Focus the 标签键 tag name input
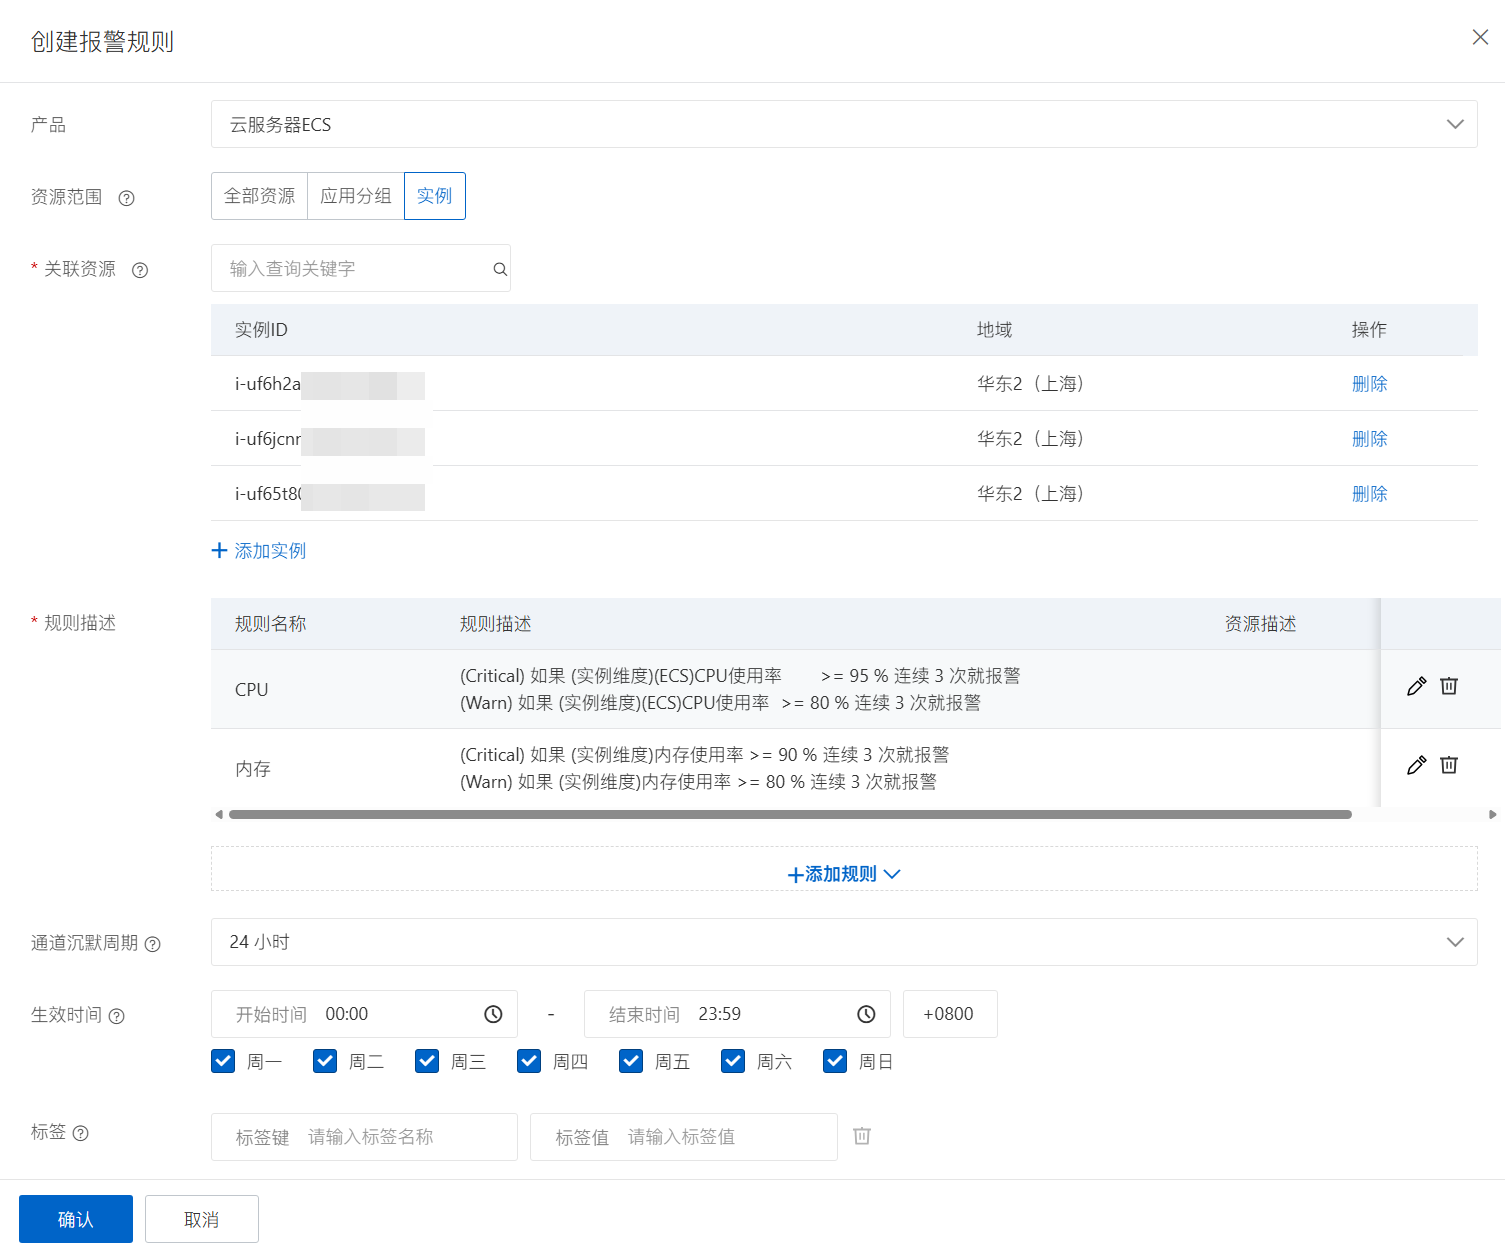This screenshot has height=1255, width=1505. pyautogui.click(x=364, y=1137)
